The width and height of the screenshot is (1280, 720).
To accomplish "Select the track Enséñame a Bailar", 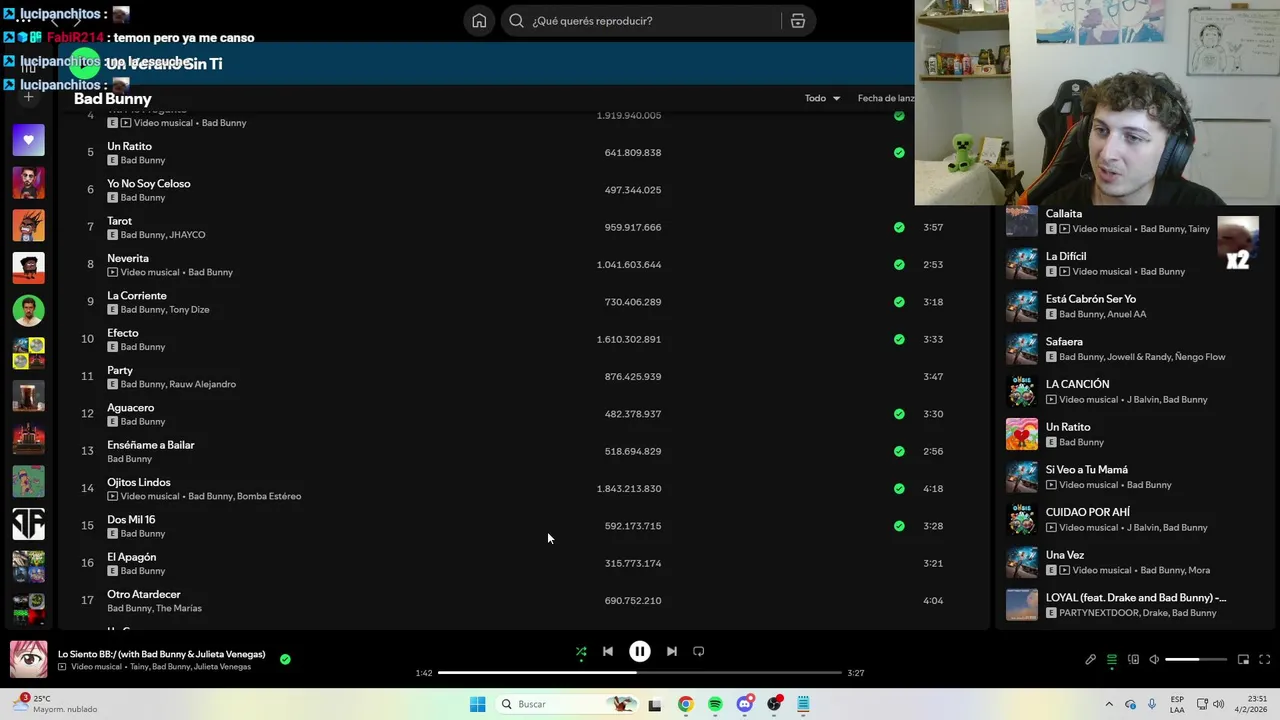I will (x=151, y=445).
